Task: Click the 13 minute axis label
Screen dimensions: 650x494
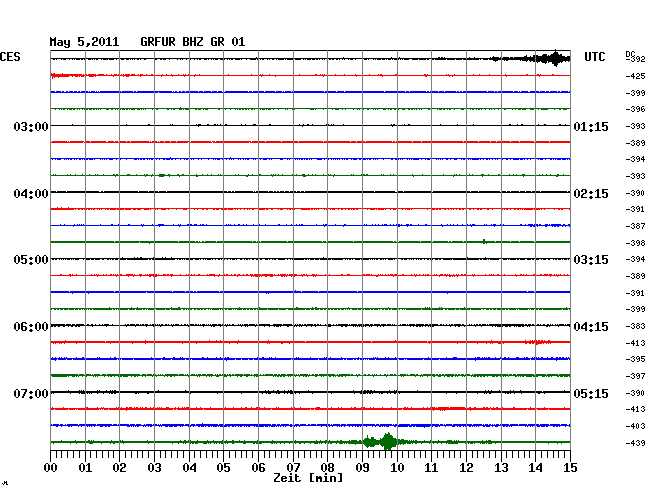Action: tap(501, 468)
